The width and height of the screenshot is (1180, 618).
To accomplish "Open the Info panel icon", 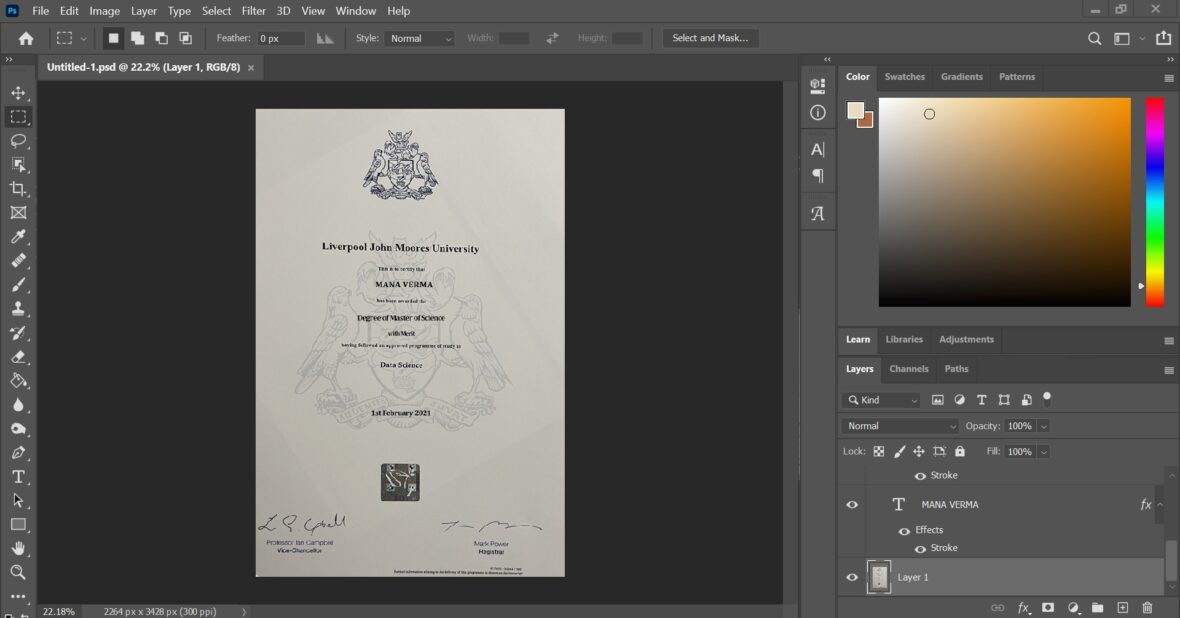I will tap(817, 113).
